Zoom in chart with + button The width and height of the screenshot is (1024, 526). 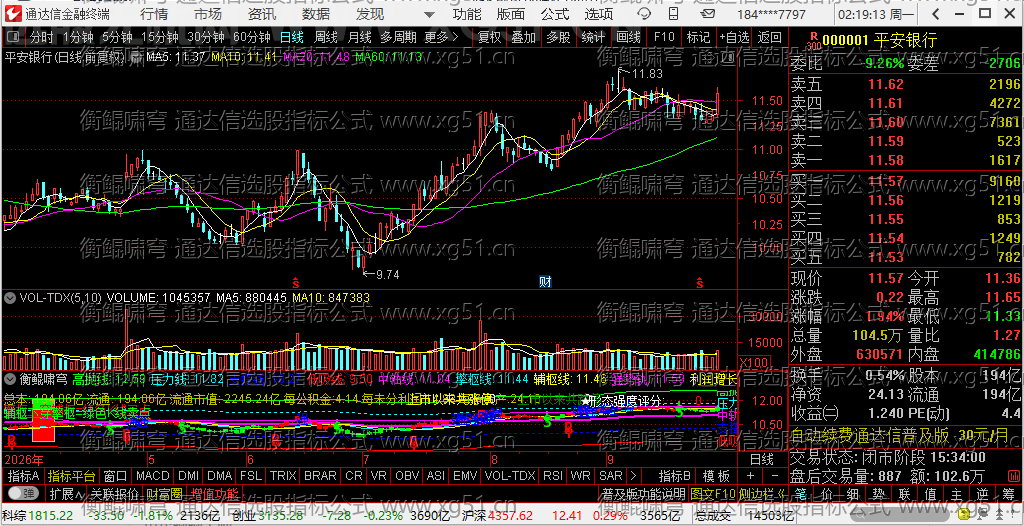tap(750, 476)
